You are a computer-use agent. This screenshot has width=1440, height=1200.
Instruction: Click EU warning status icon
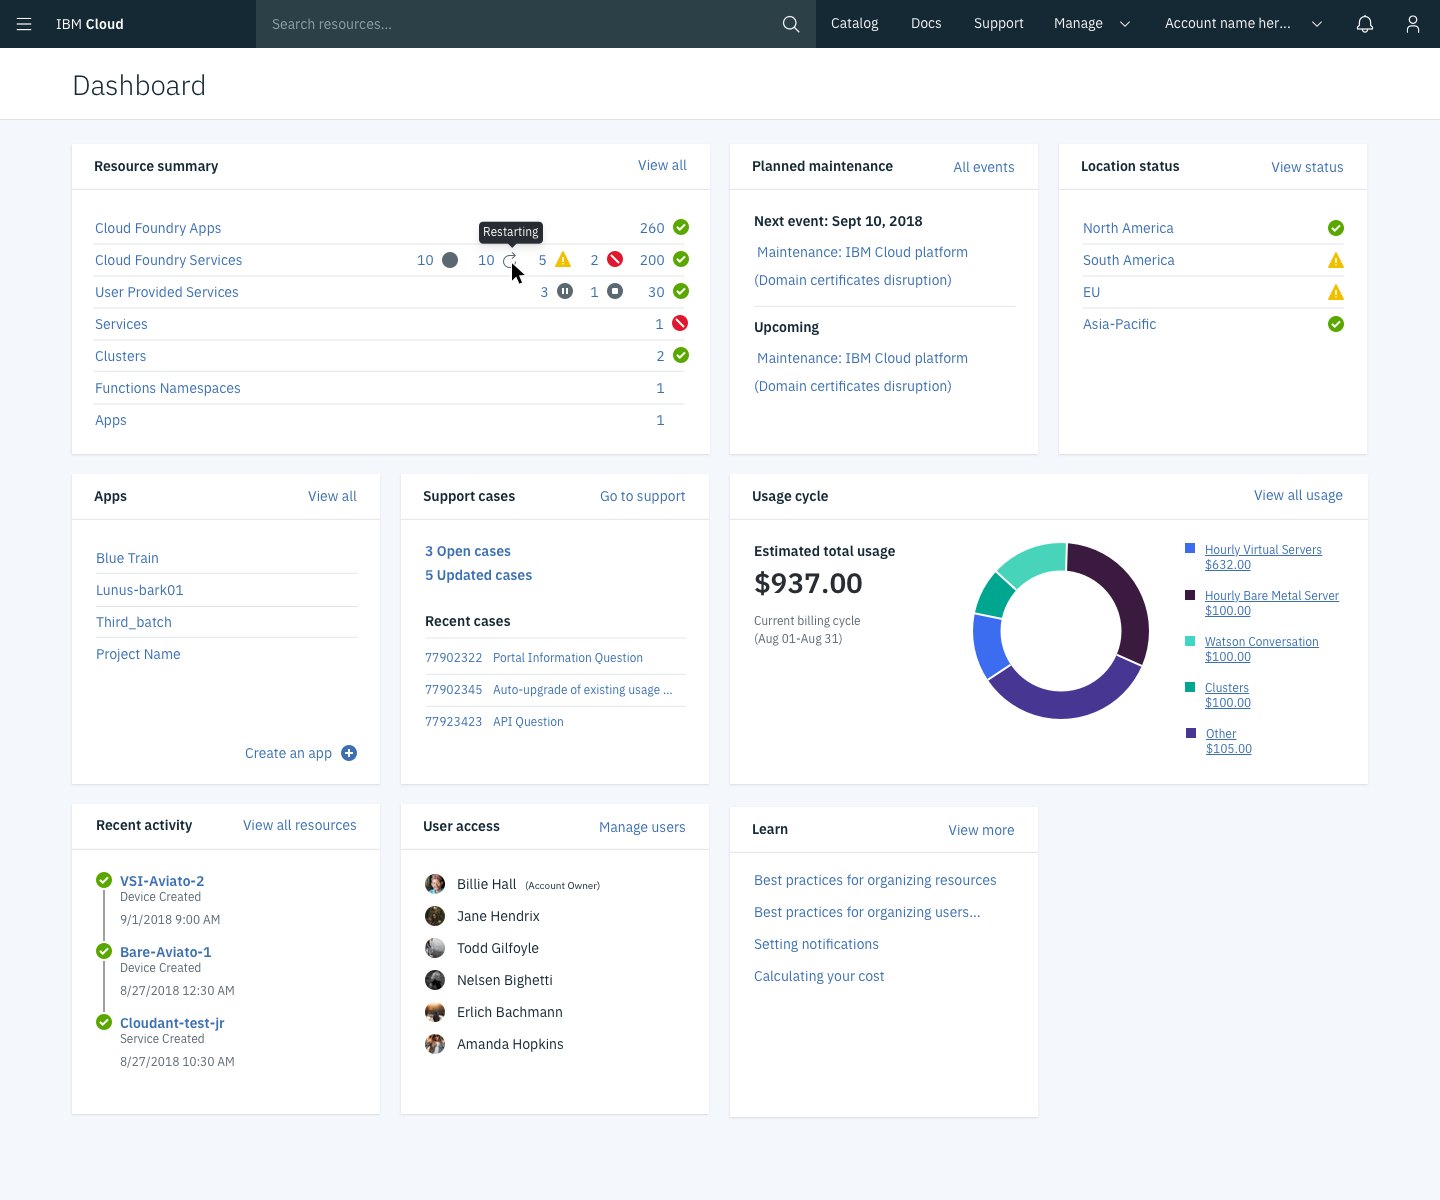[x=1336, y=292]
